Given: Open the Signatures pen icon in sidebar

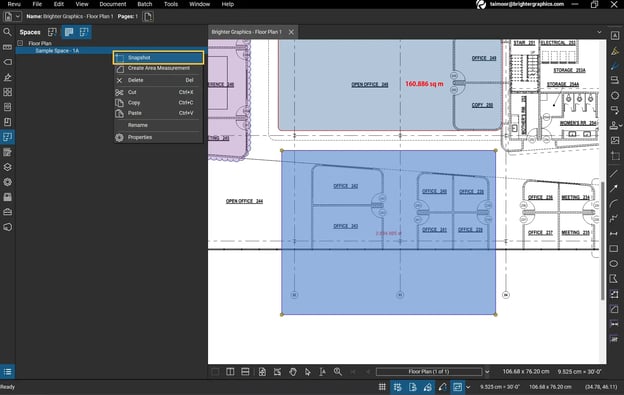Looking at the screenshot, I should [7, 77].
